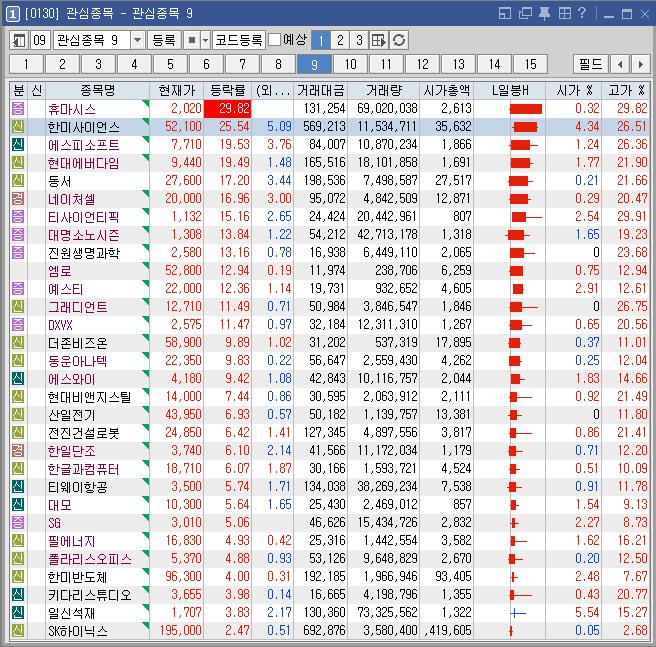
Task: Click the 시가총액 column header
Action: click(446, 90)
